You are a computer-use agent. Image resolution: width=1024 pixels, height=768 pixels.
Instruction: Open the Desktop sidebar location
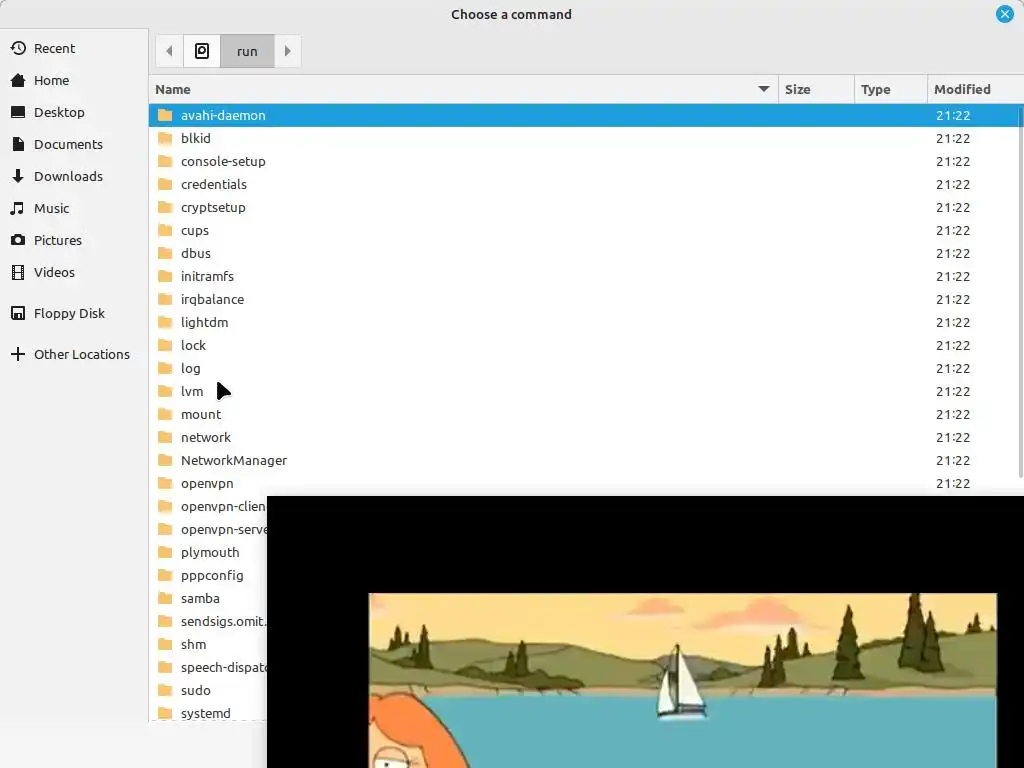click(x=74, y=112)
